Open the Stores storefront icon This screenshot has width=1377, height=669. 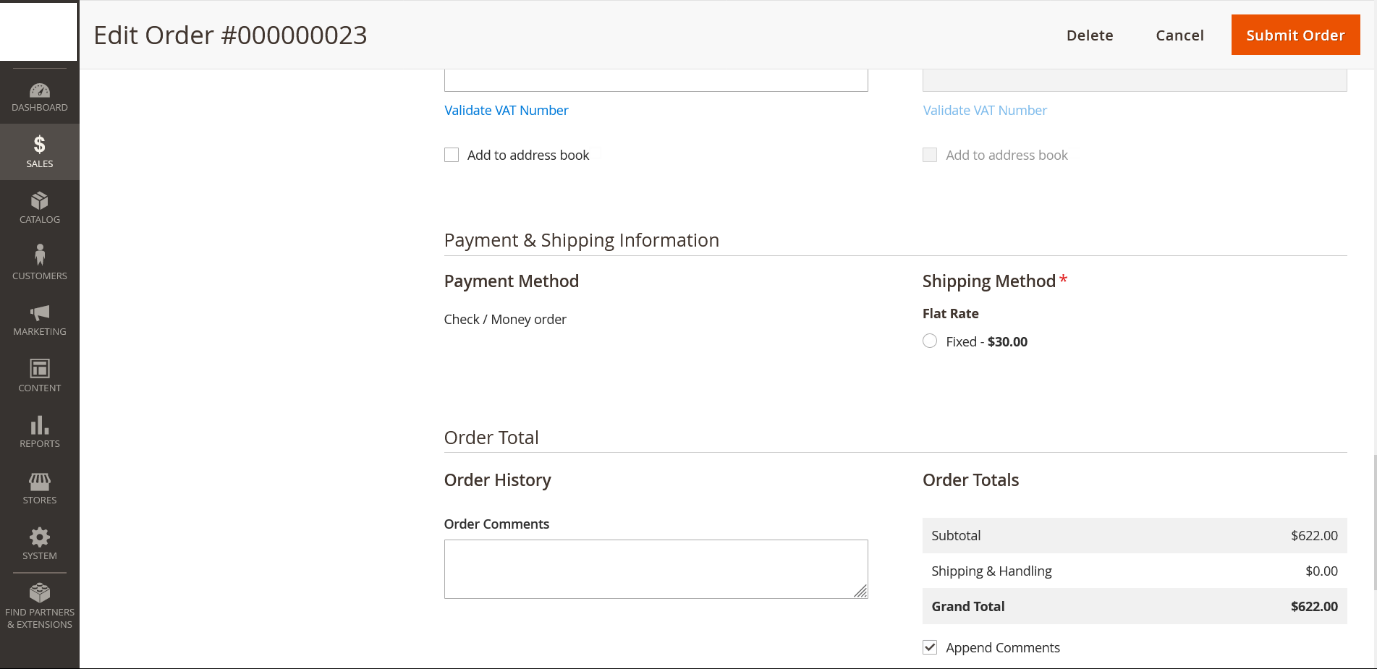tap(40, 482)
